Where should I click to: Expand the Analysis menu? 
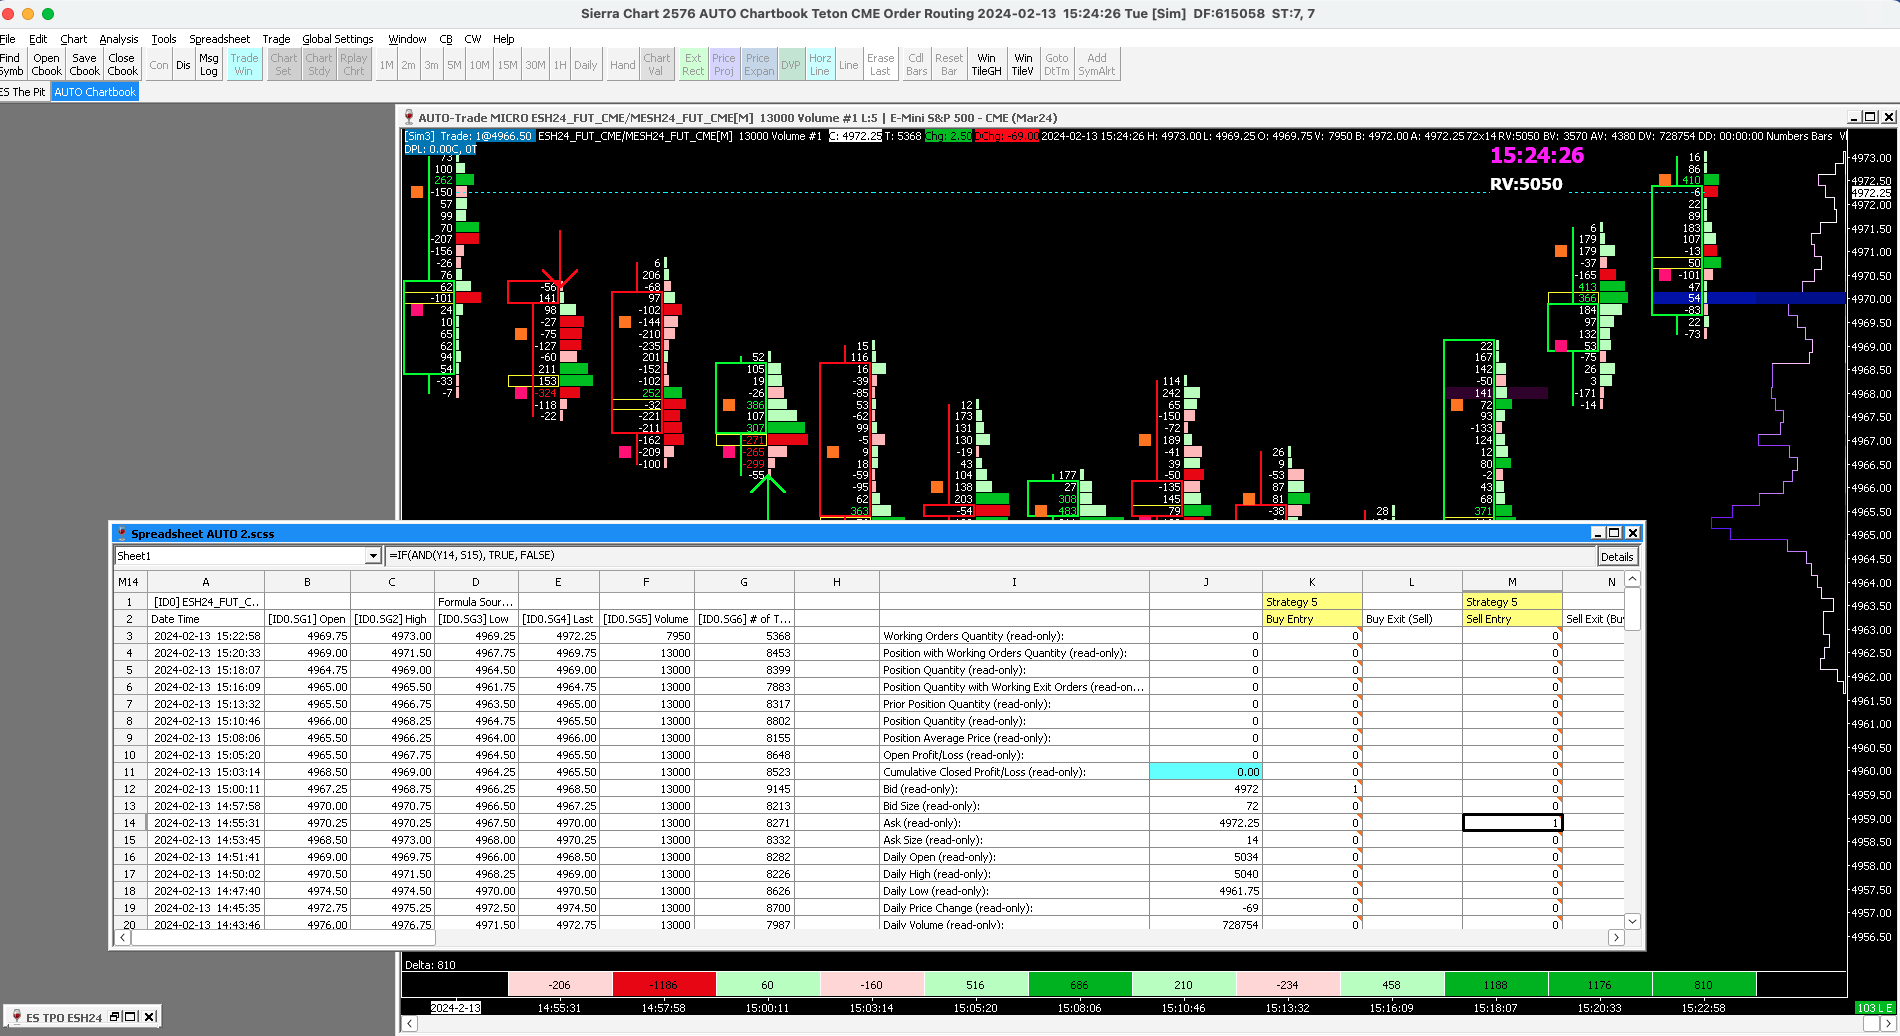(x=118, y=39)
